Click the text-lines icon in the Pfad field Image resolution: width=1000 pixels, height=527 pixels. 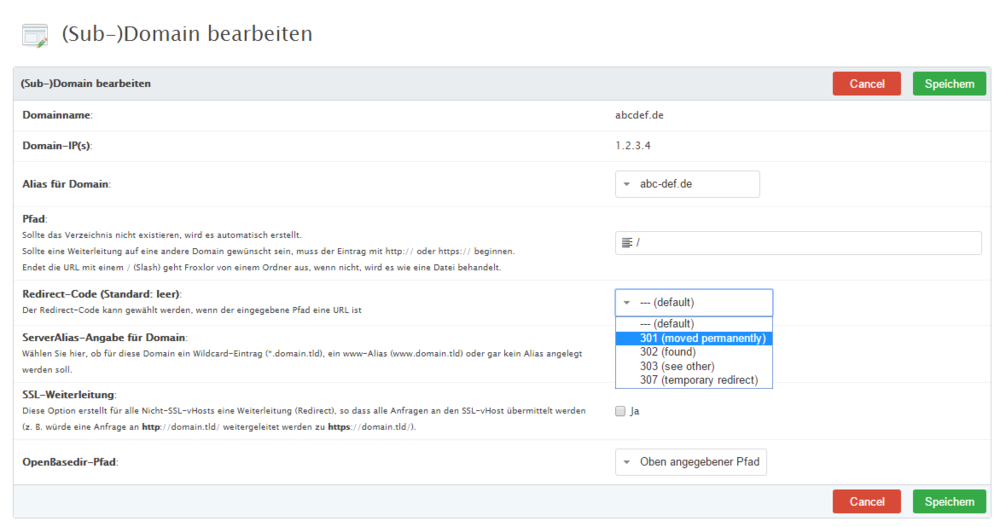627,243
